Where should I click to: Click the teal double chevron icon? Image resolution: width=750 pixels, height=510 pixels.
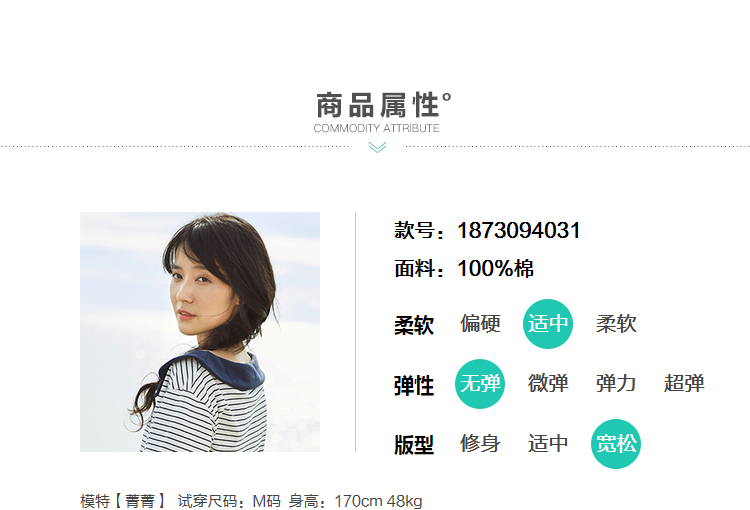pyautogui.click(x=377, y=147)
